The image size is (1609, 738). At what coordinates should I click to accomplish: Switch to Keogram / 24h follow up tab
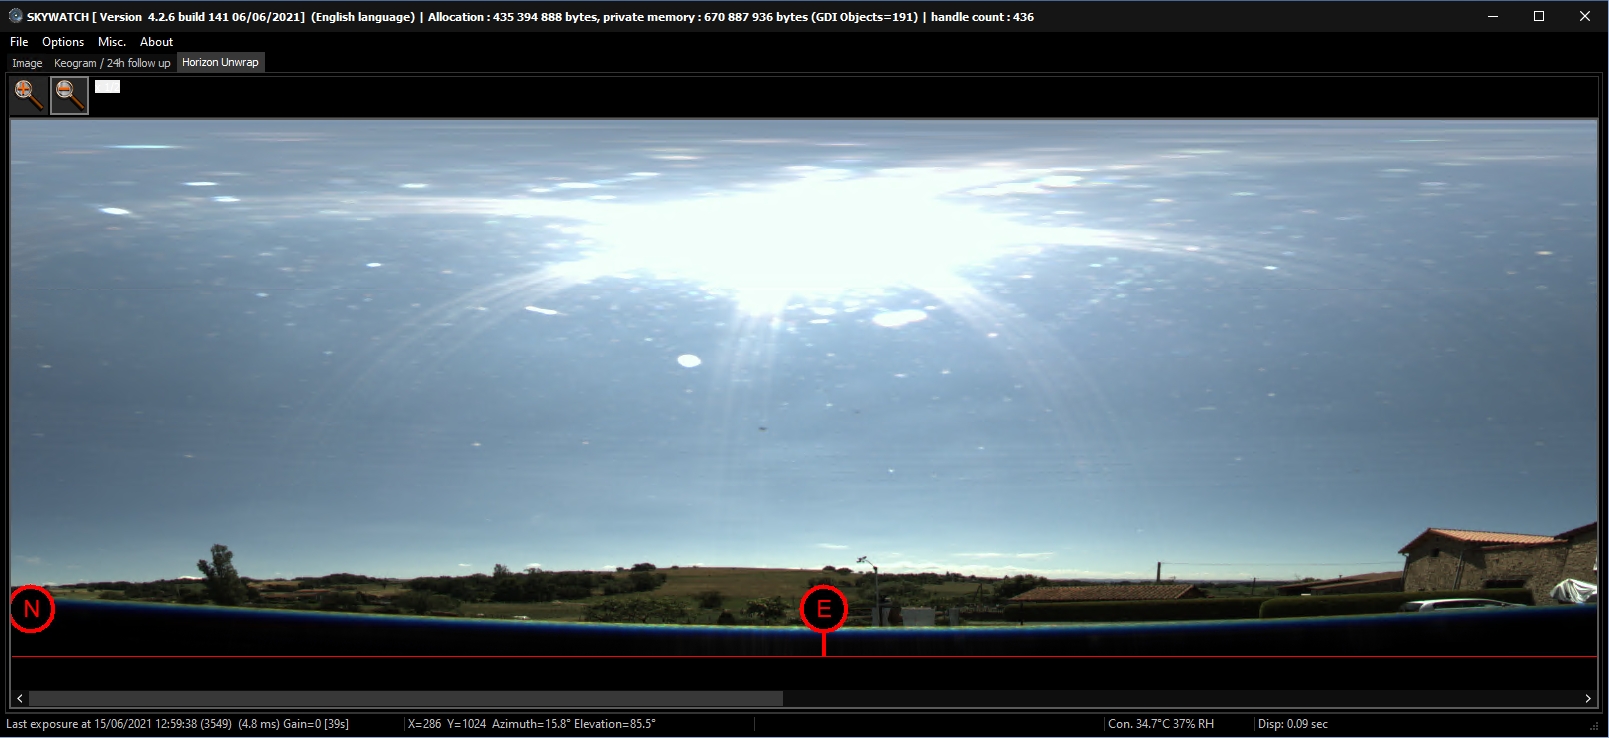112,63
